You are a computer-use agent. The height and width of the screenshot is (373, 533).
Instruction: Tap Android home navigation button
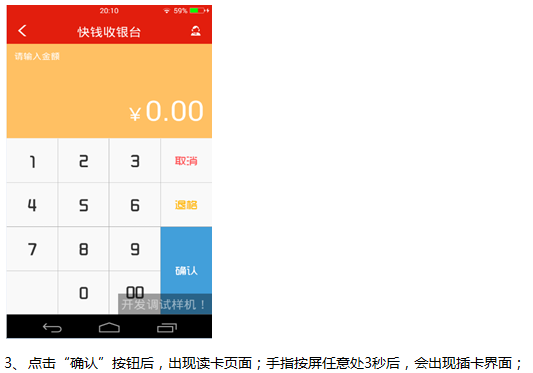[109, 327]
